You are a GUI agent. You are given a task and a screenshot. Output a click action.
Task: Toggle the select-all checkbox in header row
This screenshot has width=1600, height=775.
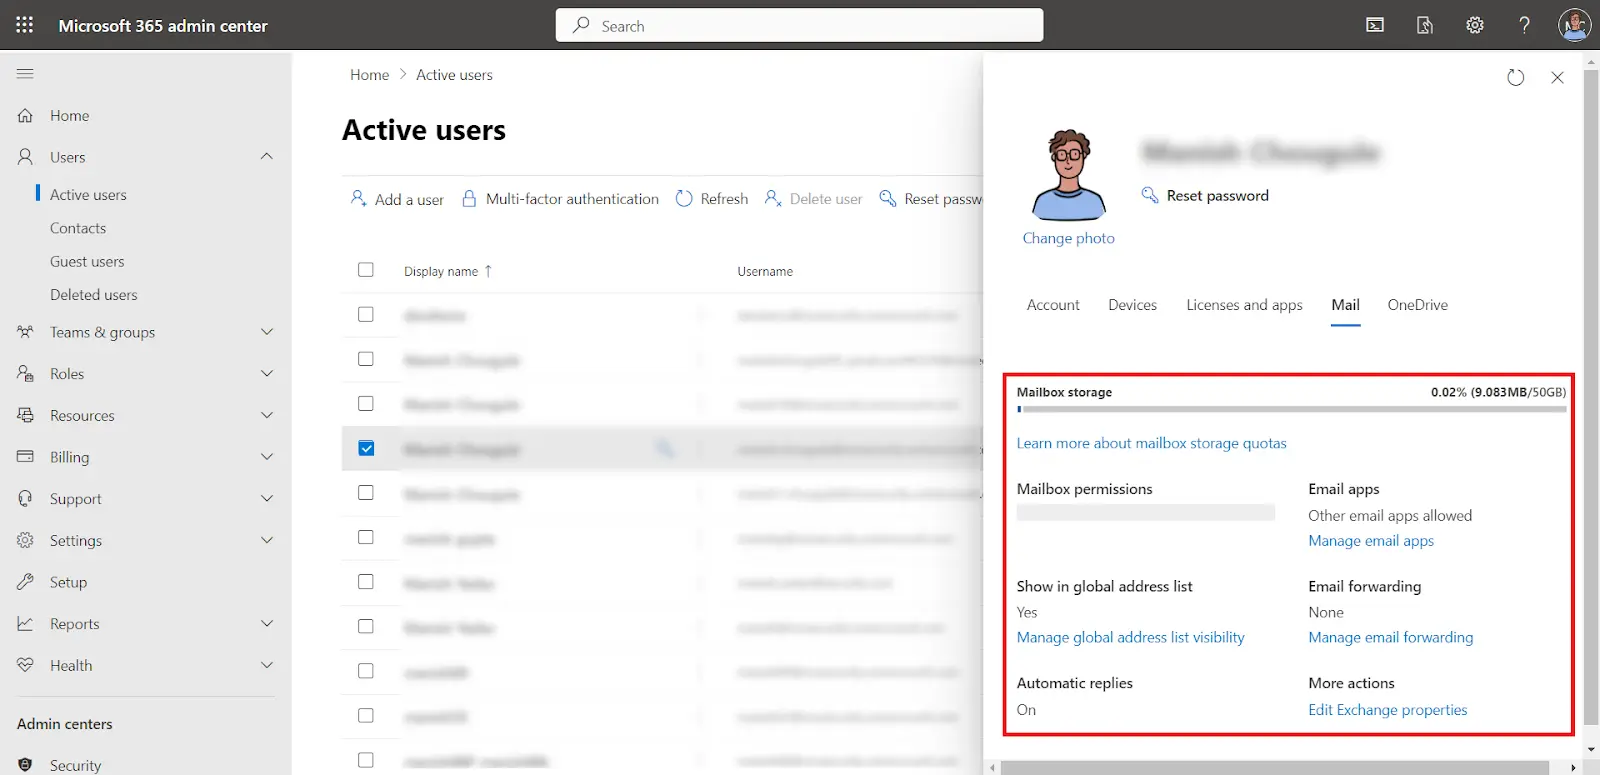[366, 270]
